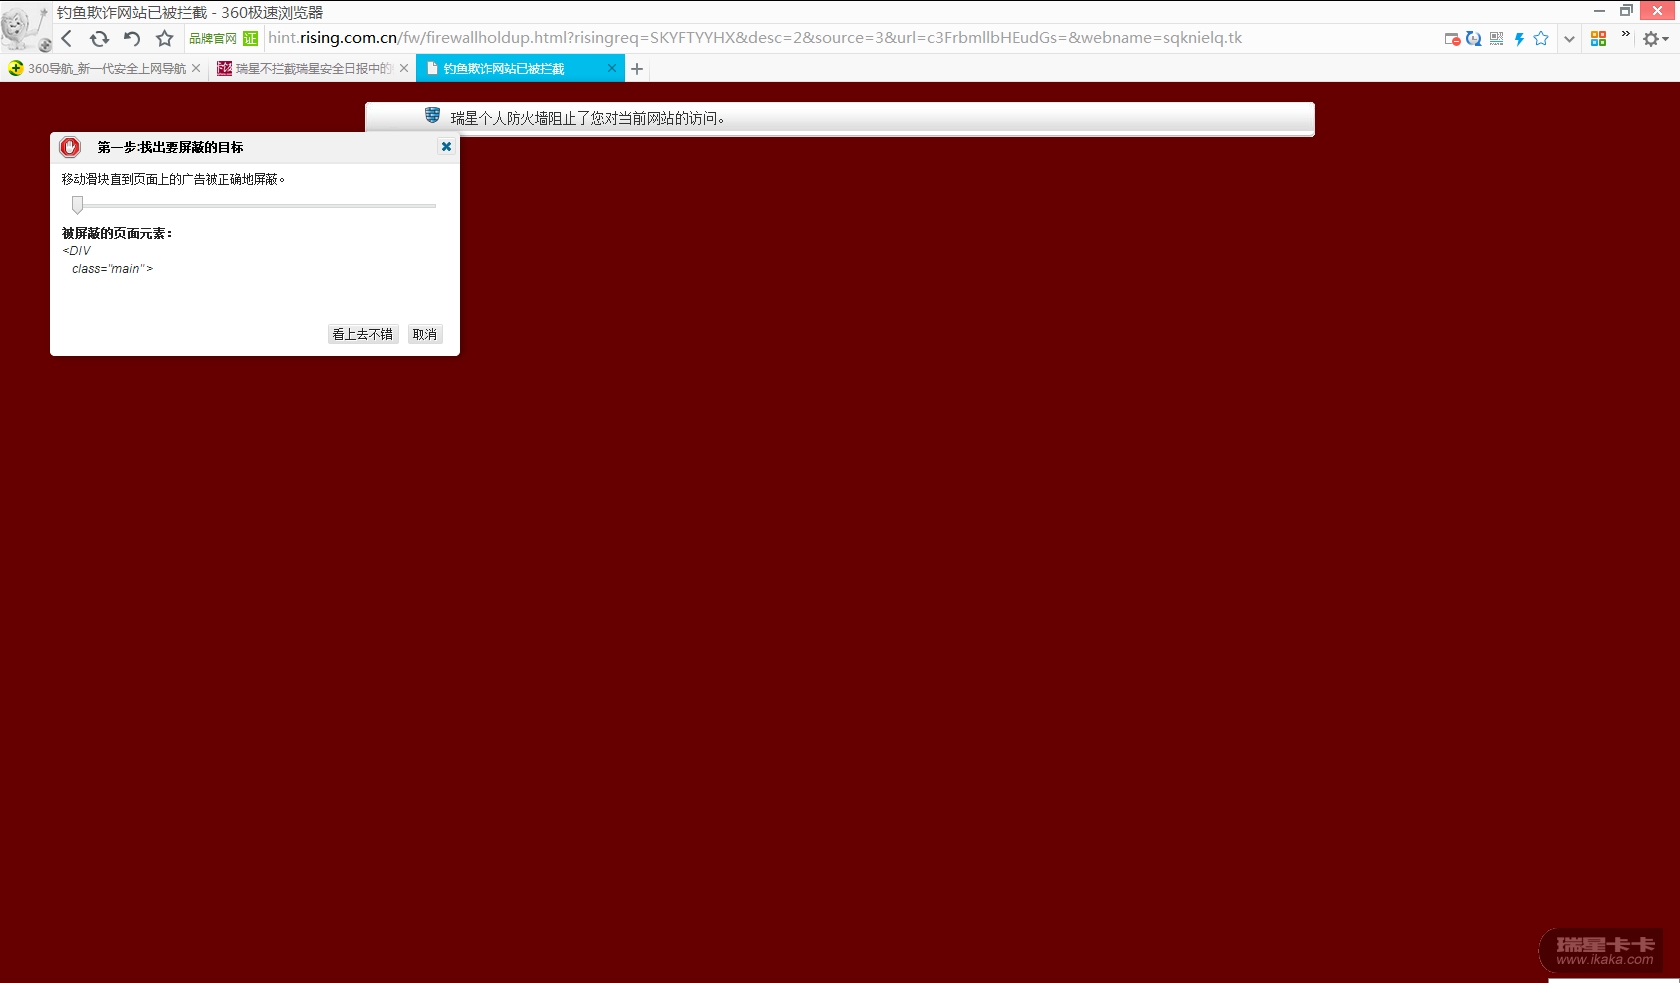Open the user avatar lion icon
The height and width of the screenshot is (983, 1680).
point(25,27)
